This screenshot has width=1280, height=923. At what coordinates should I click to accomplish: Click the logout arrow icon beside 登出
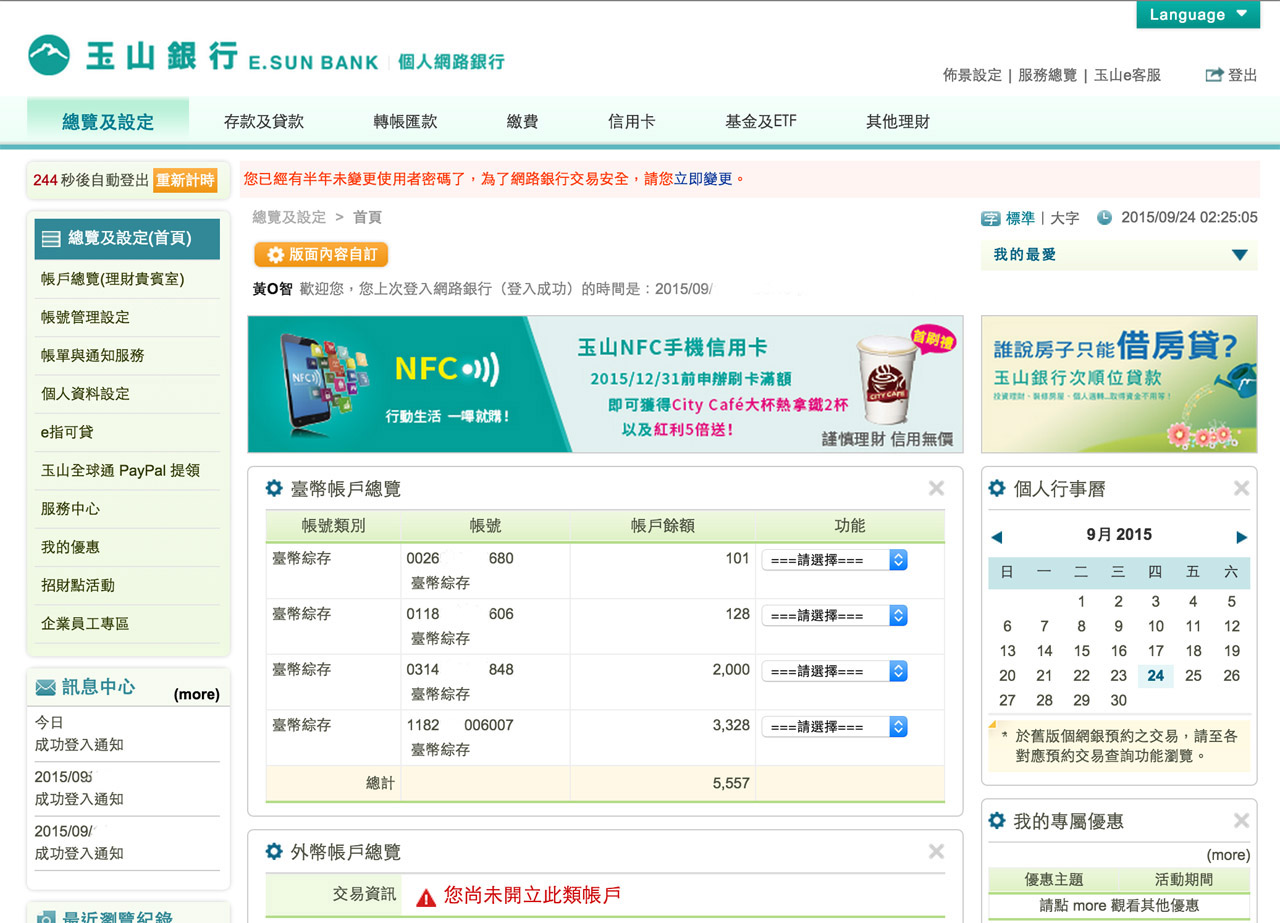pos(1215,75)
